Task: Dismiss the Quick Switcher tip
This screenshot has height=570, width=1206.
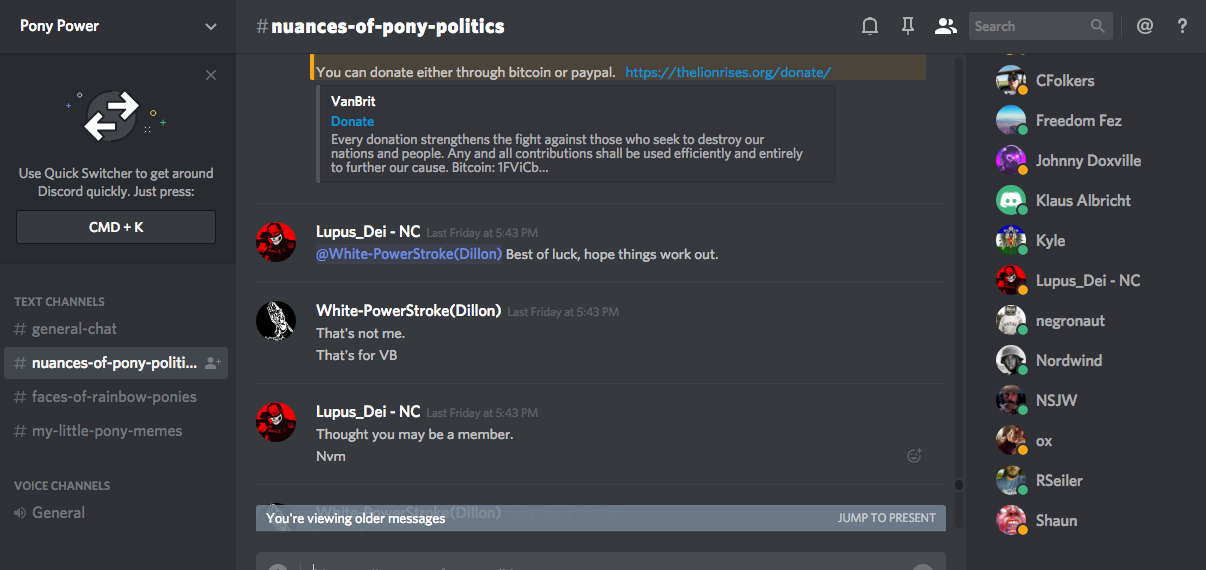Action: click(210, 75)
